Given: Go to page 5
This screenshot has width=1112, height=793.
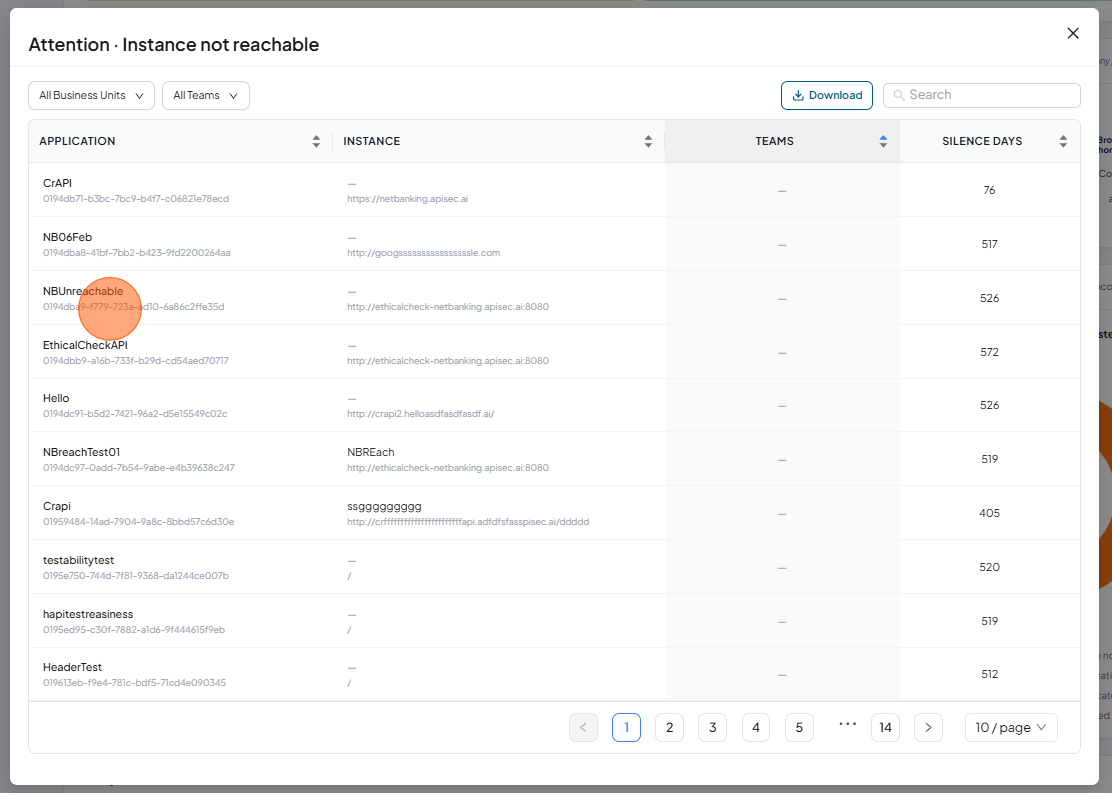Looking at the screenshot, I should coord(799,727).
